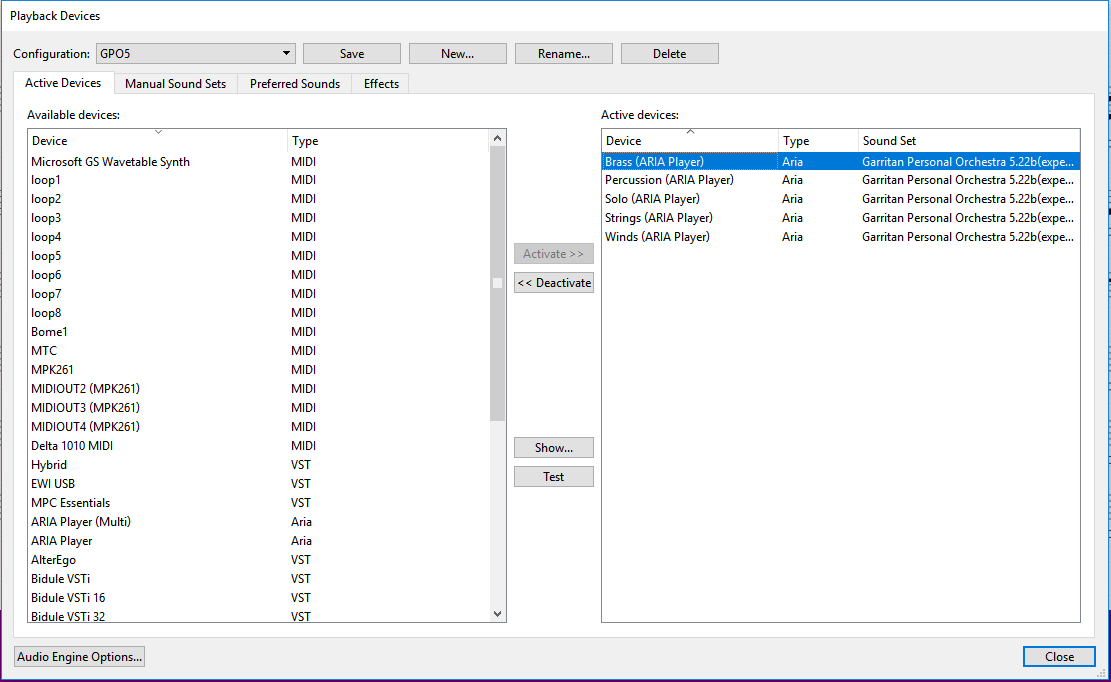The image size is (1111, 682).
Task: Click the Show... device button
Action: click(x=554, y=448)
